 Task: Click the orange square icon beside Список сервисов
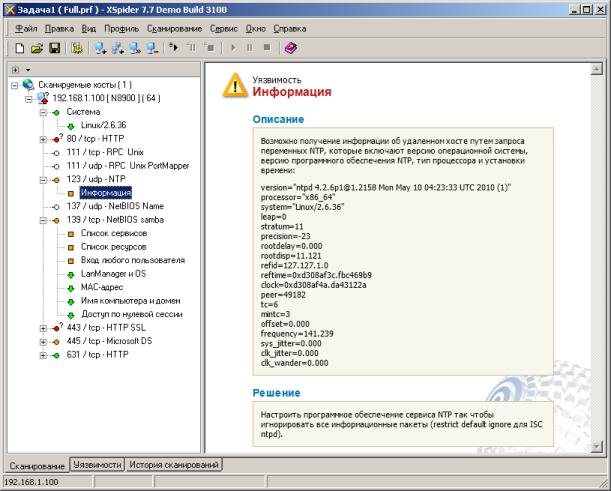(71, 234)
